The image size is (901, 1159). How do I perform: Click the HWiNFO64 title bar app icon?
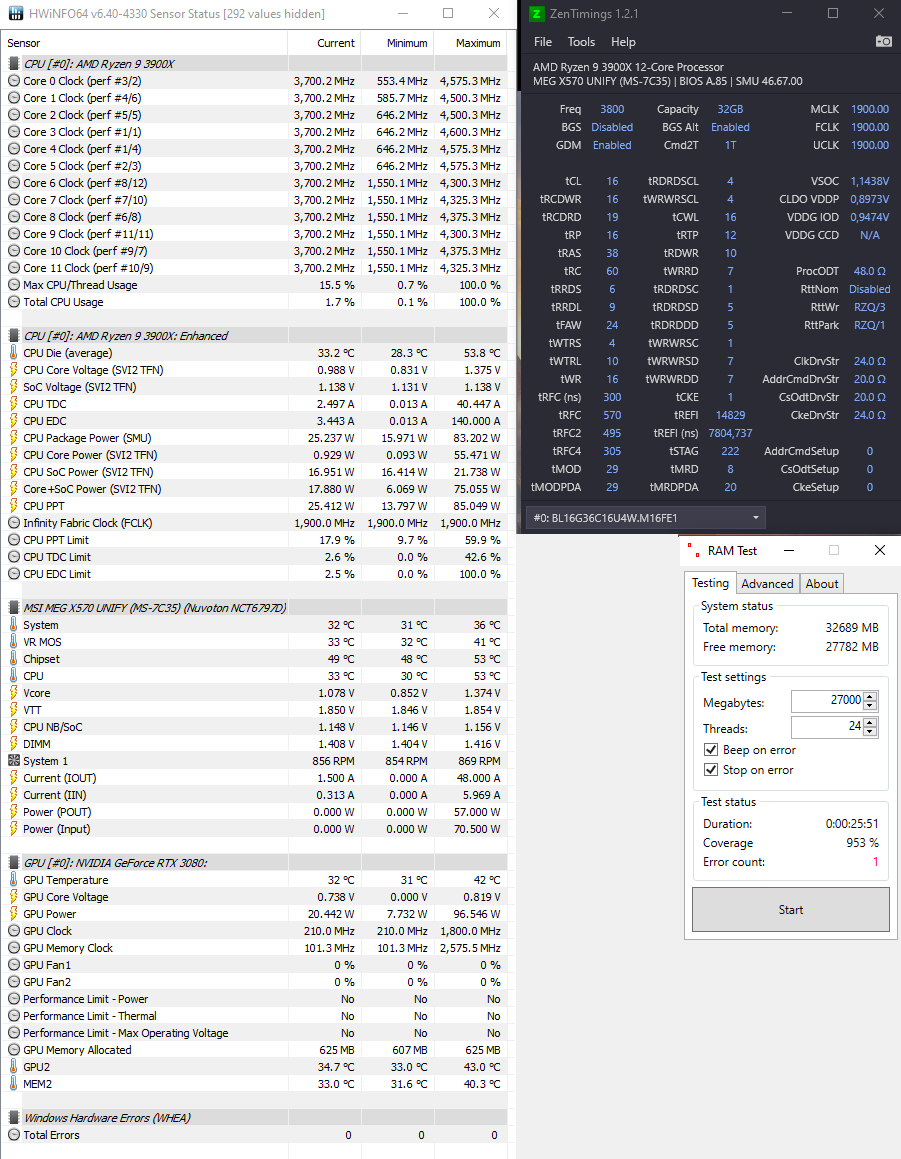[15, 13]
